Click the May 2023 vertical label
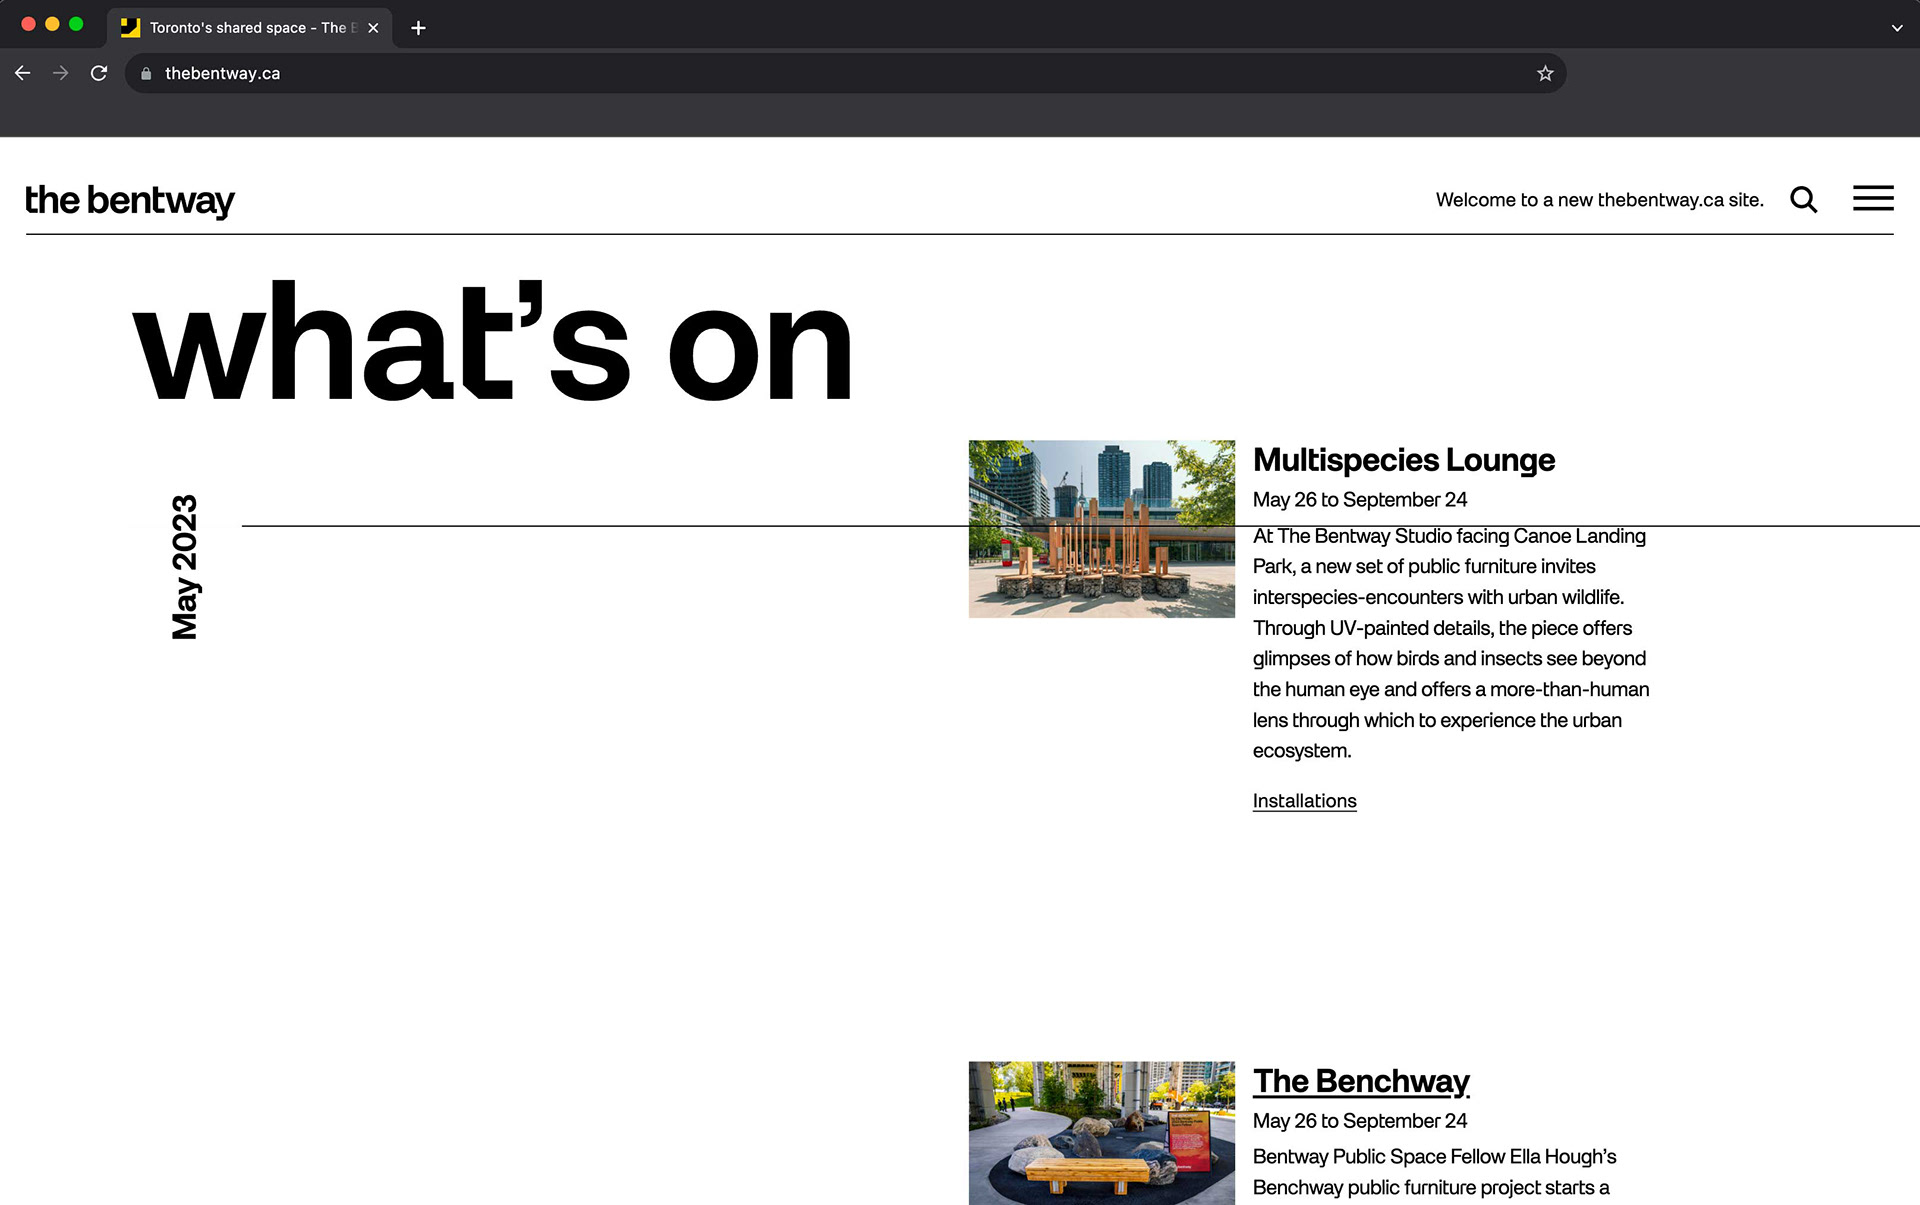This screenshot has width=1920, height=1205. [x=185, y=566]
